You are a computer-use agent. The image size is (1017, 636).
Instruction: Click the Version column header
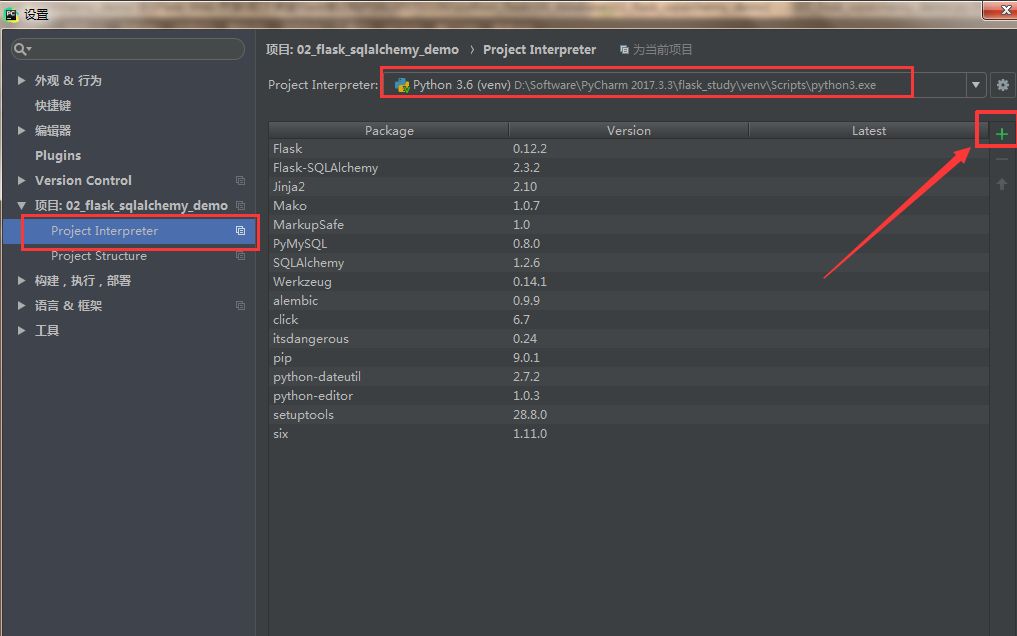coord(628,130)
